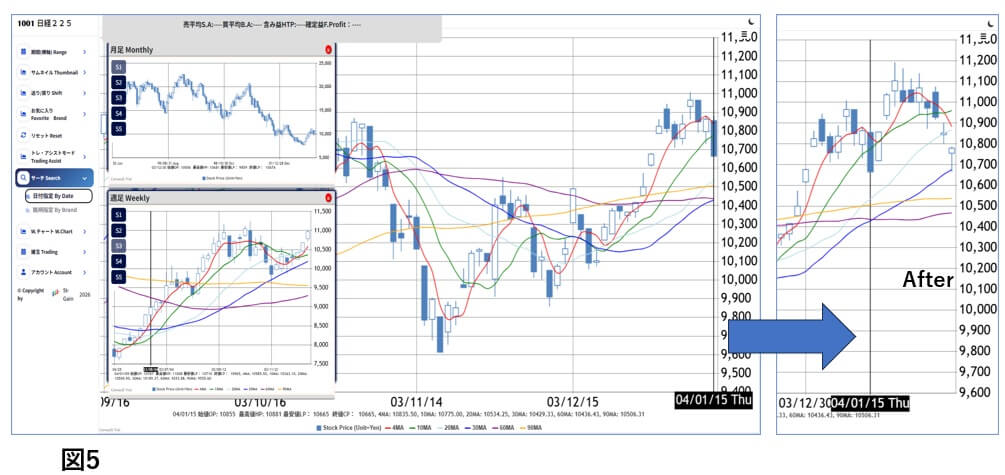Viewport: 1005px width, 475px height.
Task: Click S1 button in Weekly panel
Action: tap(118, 215)
